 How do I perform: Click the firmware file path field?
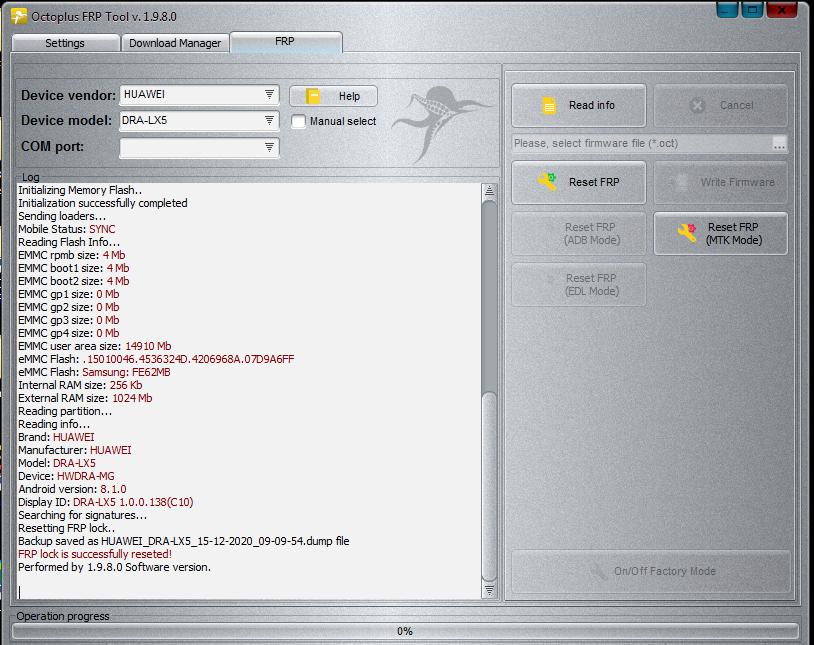point(642,144)
